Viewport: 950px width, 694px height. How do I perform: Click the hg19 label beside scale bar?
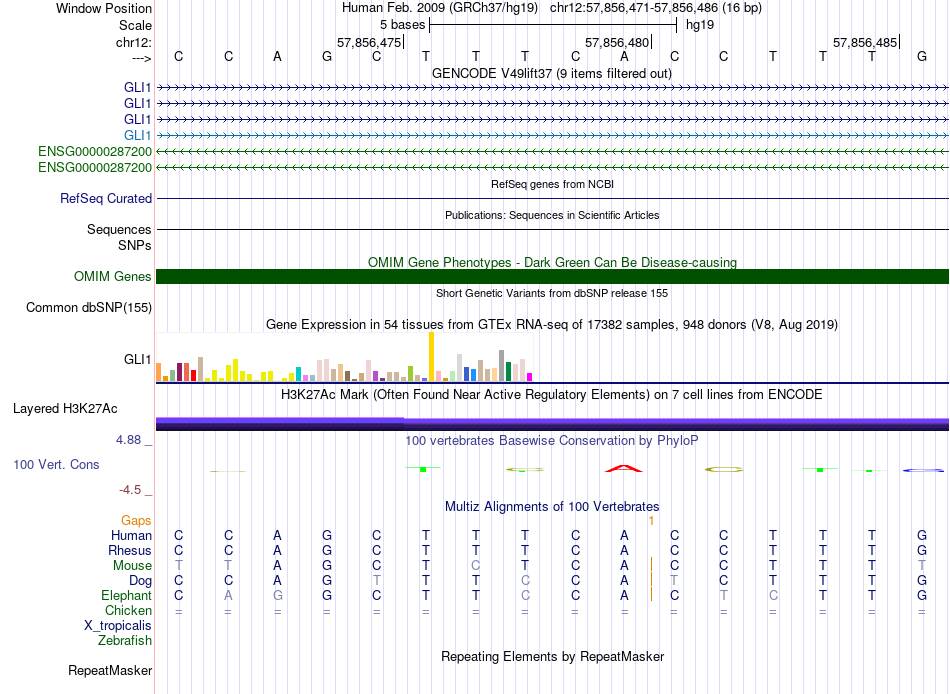pyautogui.click(x=700, y=25)
